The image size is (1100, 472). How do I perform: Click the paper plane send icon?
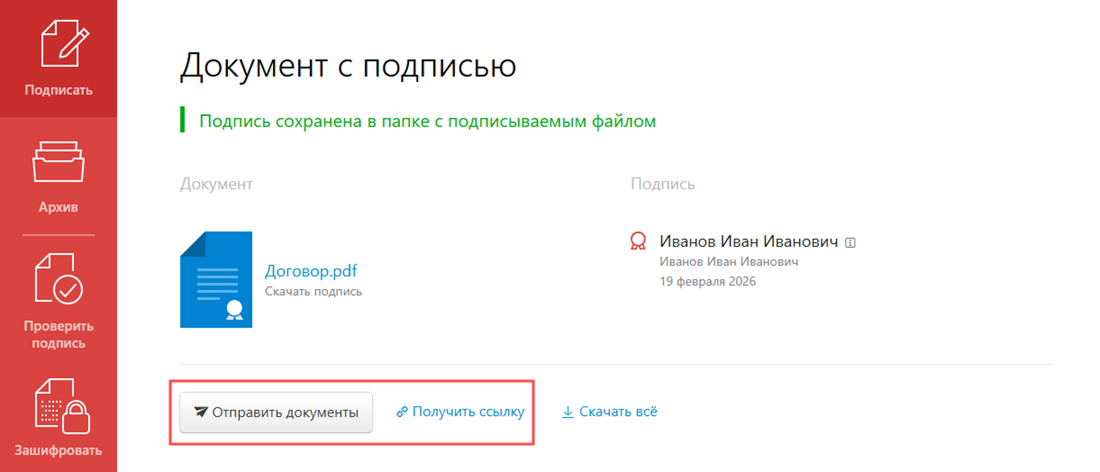coord(201,412)
